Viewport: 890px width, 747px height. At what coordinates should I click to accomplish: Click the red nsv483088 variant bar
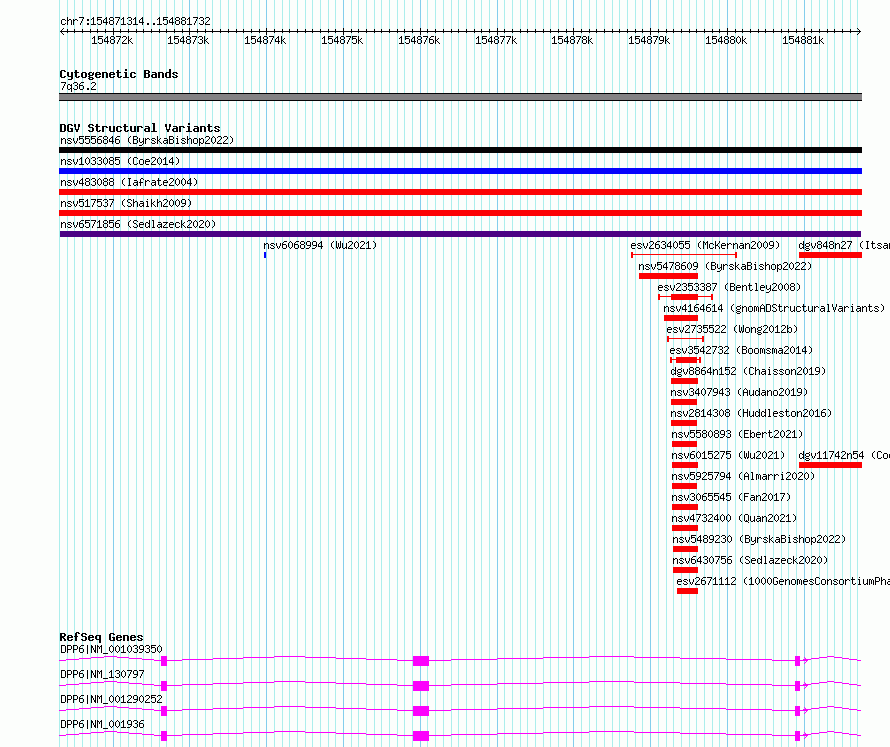coord(460,192)
